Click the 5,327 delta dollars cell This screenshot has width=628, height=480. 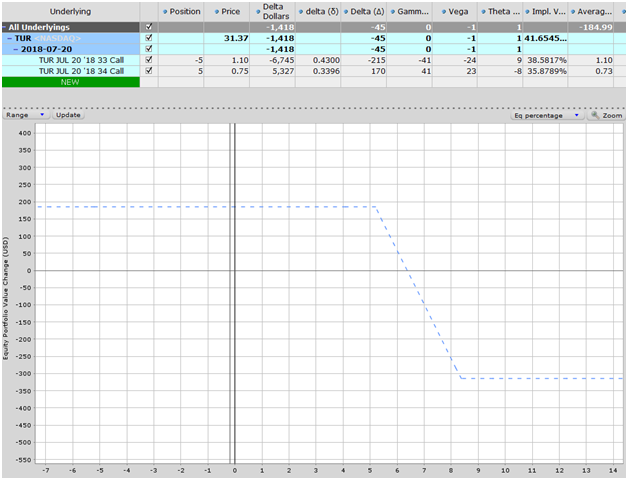coord(272,71)
